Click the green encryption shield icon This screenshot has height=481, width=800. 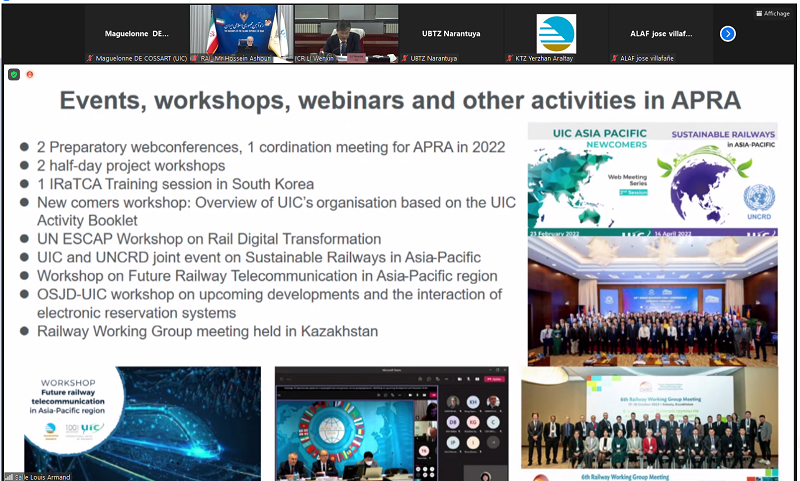[x=14, y=74]
